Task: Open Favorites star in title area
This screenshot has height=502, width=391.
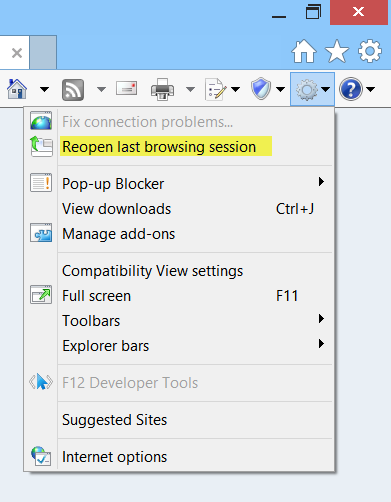Action: [x=337, y=51]
